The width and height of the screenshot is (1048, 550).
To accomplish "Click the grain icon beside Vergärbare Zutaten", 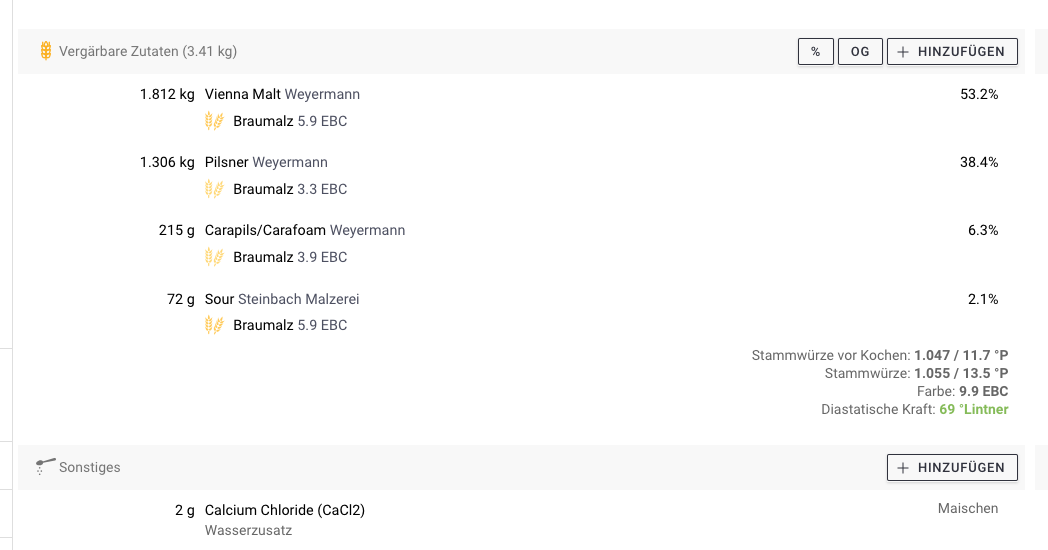I will 46,51.
